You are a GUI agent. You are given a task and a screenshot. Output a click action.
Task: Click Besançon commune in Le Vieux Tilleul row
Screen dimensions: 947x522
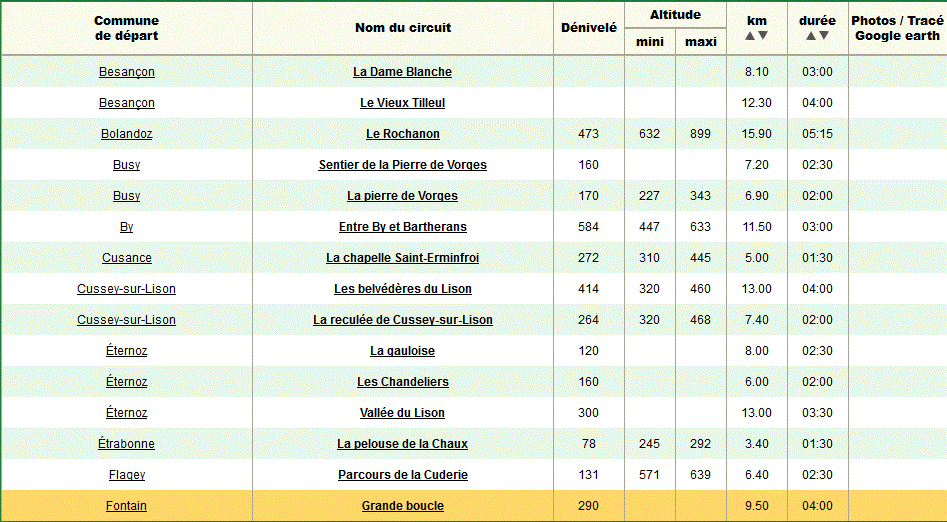click(x=127, y=103)
